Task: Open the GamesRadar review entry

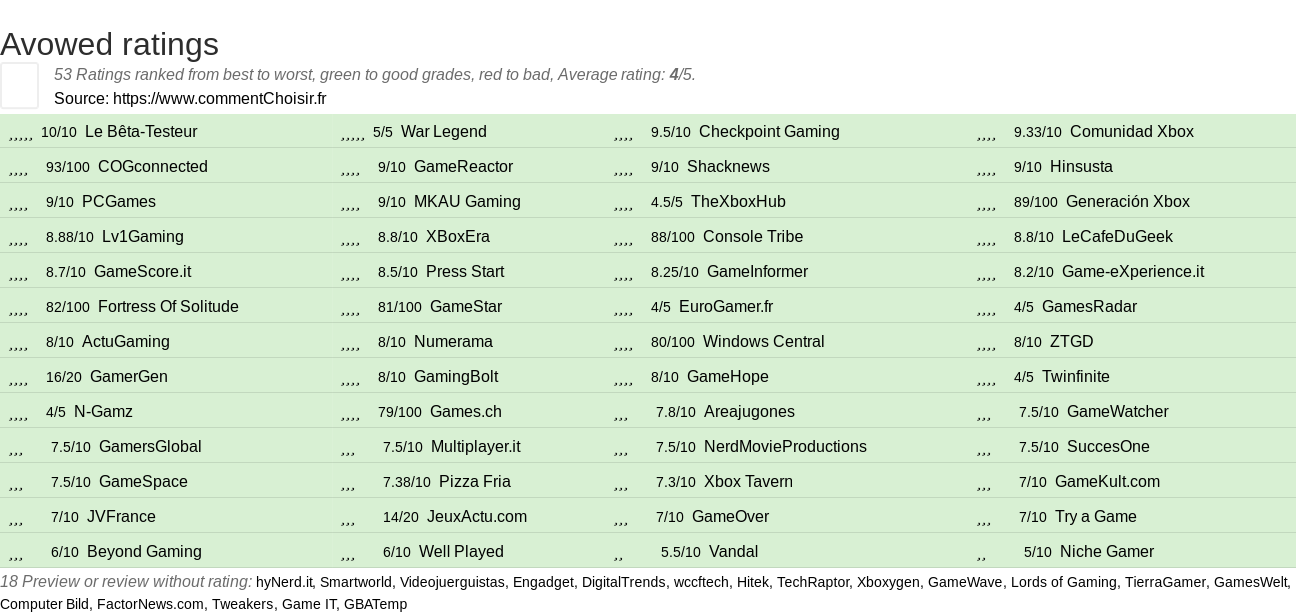Action: 1089,307
